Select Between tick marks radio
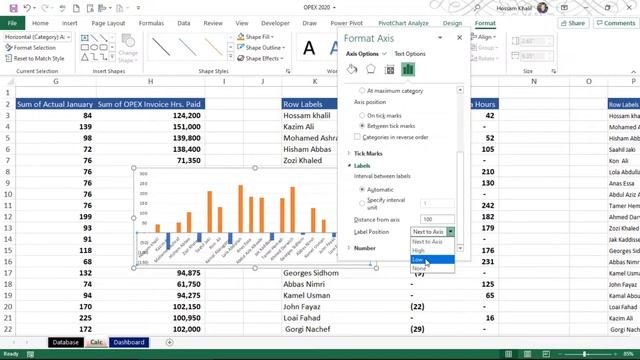The width and height of the screenshot is (640, 360). [x=362, y=126]
